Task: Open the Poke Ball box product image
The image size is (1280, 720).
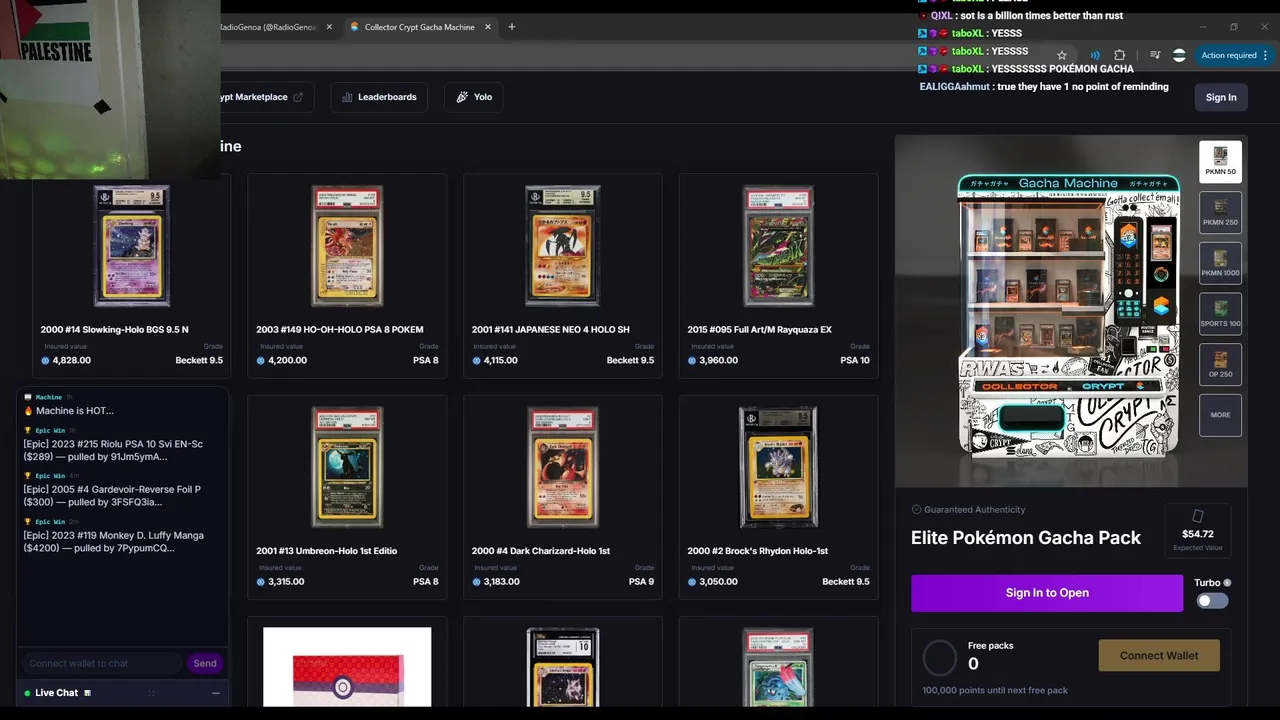Action: 347,667
